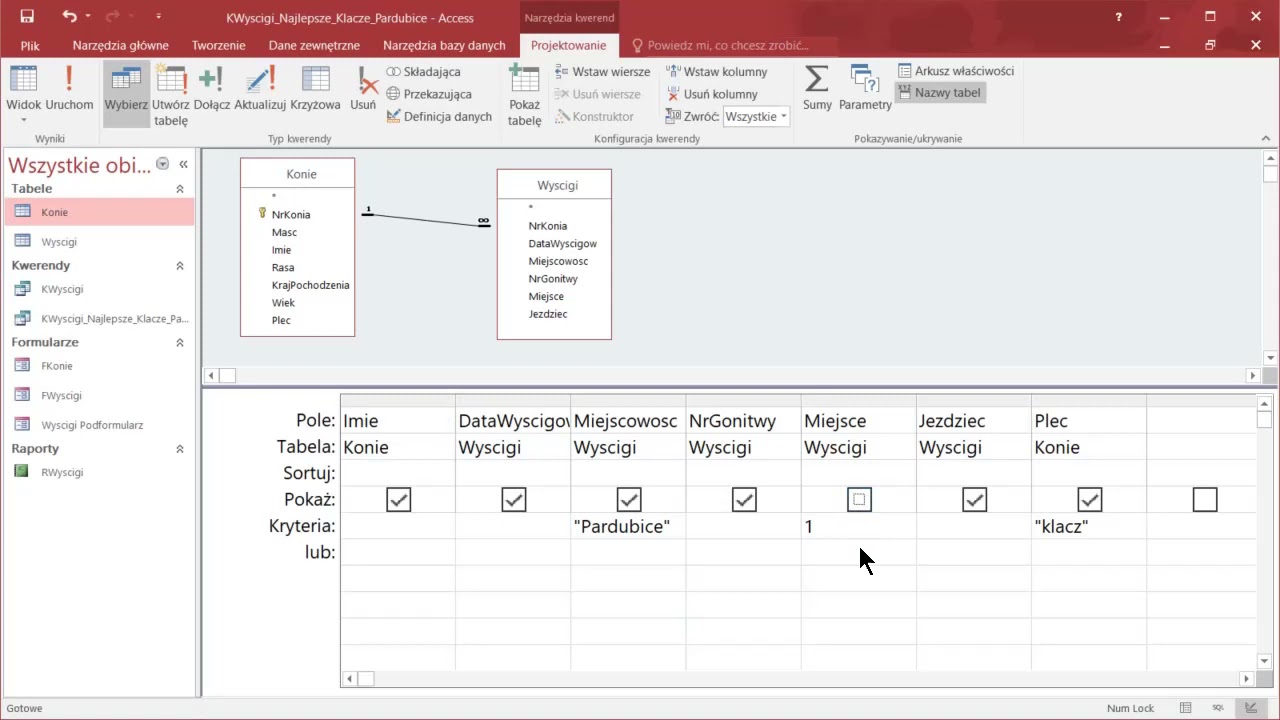The image size is (1280, 720).
Task: Collapse the Kwerendy group
Action: [180, 266]
